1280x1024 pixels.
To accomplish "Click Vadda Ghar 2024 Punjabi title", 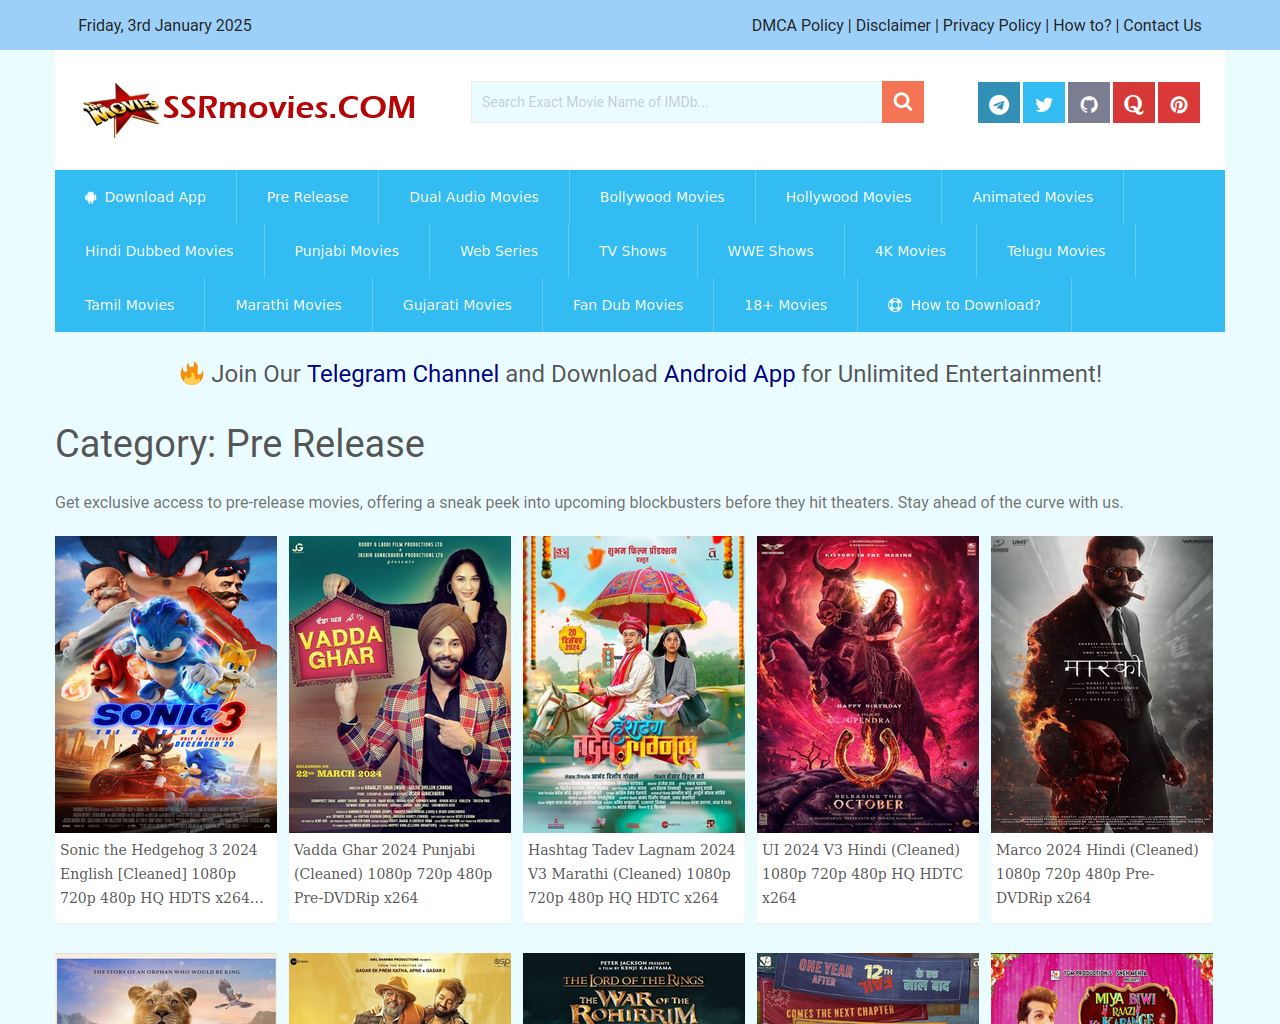I will click(393, 874).
